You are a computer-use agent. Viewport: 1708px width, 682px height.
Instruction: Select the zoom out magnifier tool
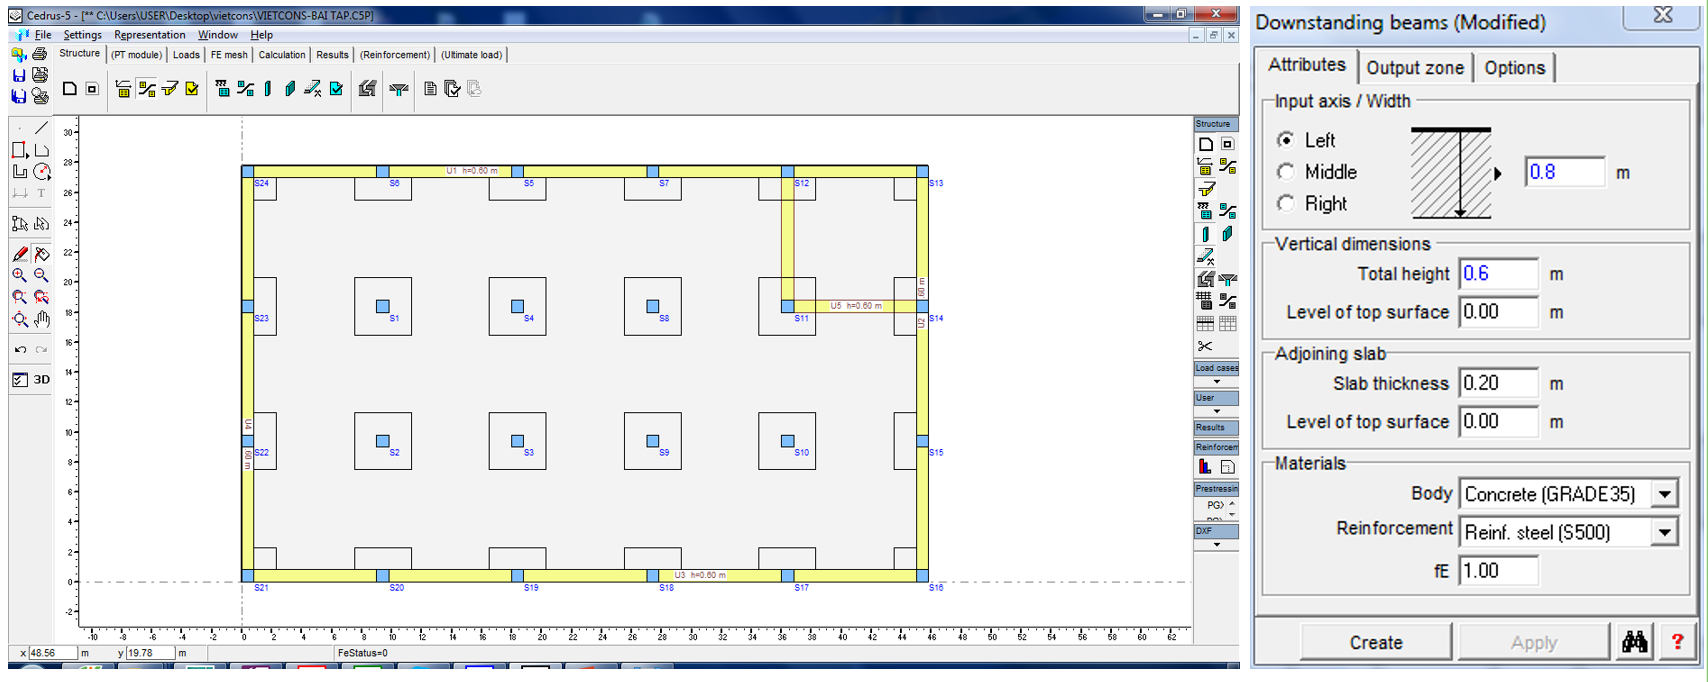41,275
